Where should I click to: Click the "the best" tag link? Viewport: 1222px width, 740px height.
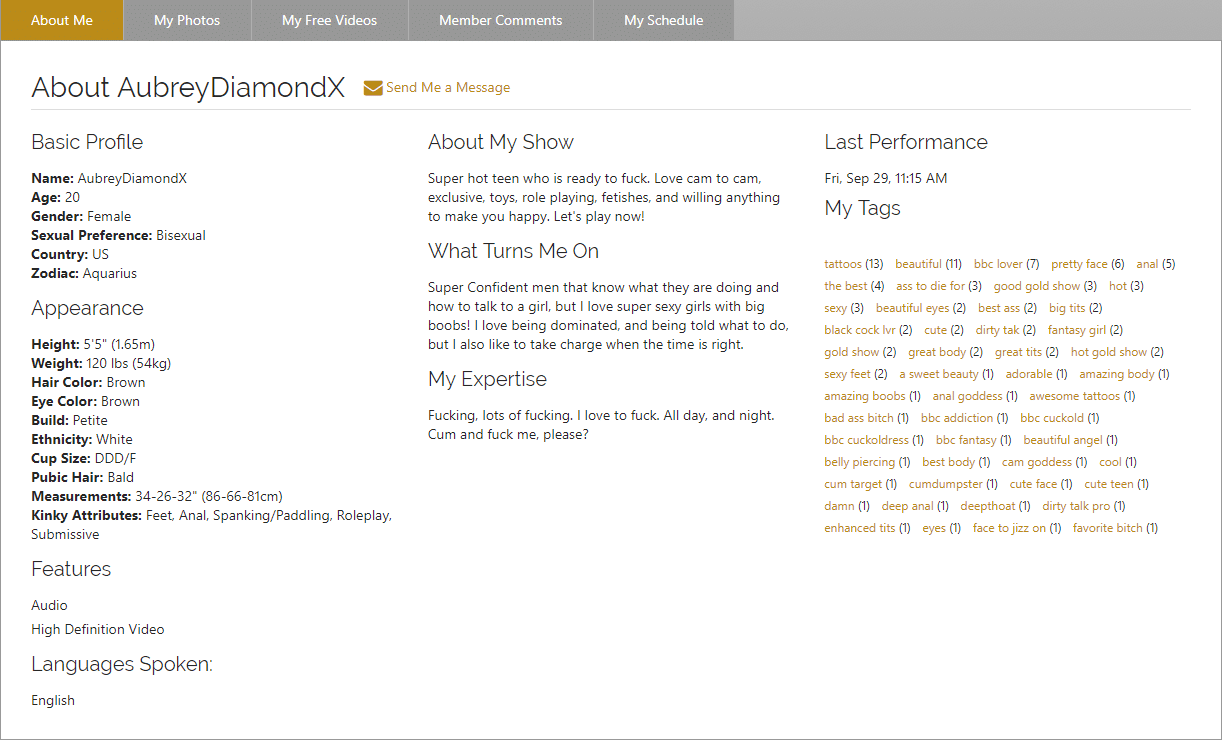coord(846,286)
